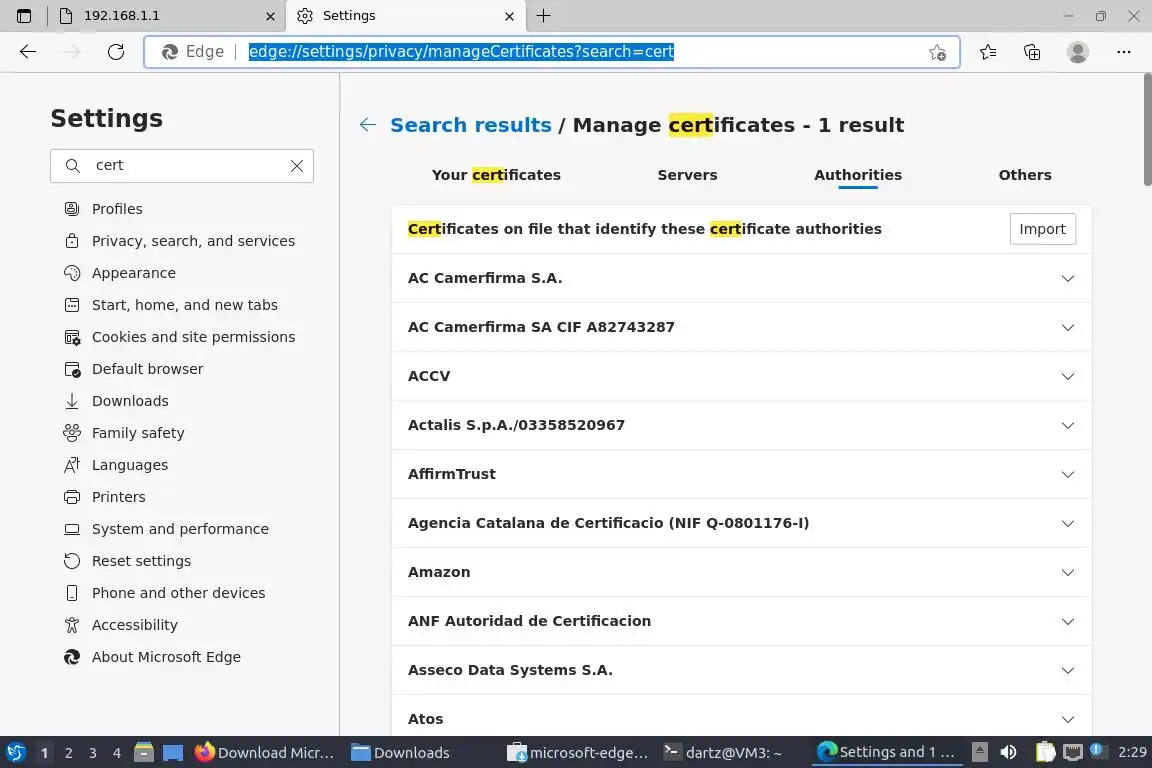The height and width of the screenshot is (768, 1152).
Task: Close the Settings tab
Action: [x=509, y=16]
